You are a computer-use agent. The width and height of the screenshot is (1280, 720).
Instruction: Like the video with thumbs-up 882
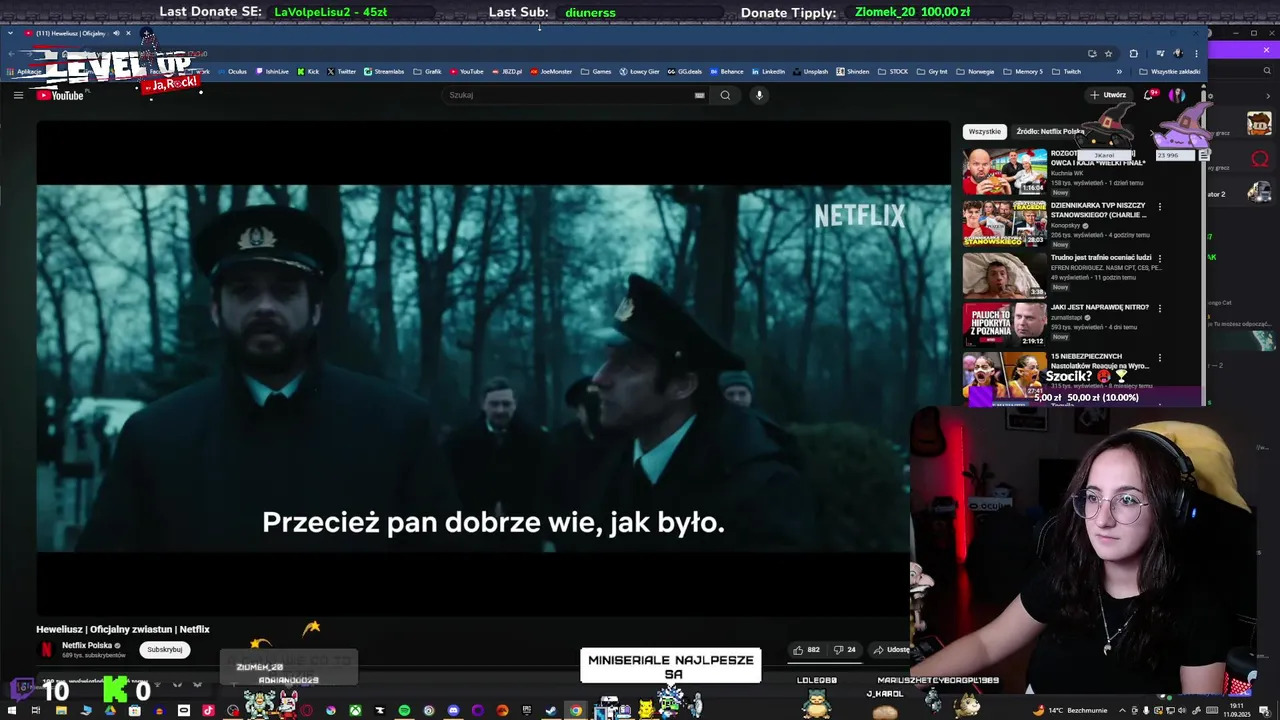(x=806, y=649)
